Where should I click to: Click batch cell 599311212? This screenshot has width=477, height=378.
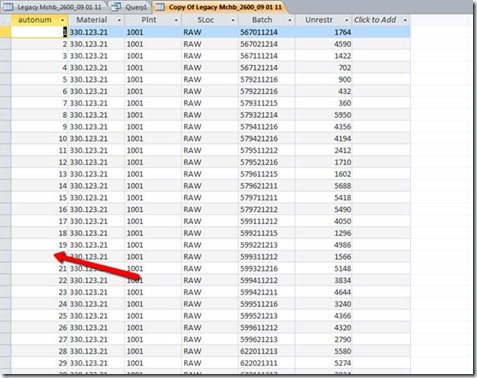(x=267, y=257)
